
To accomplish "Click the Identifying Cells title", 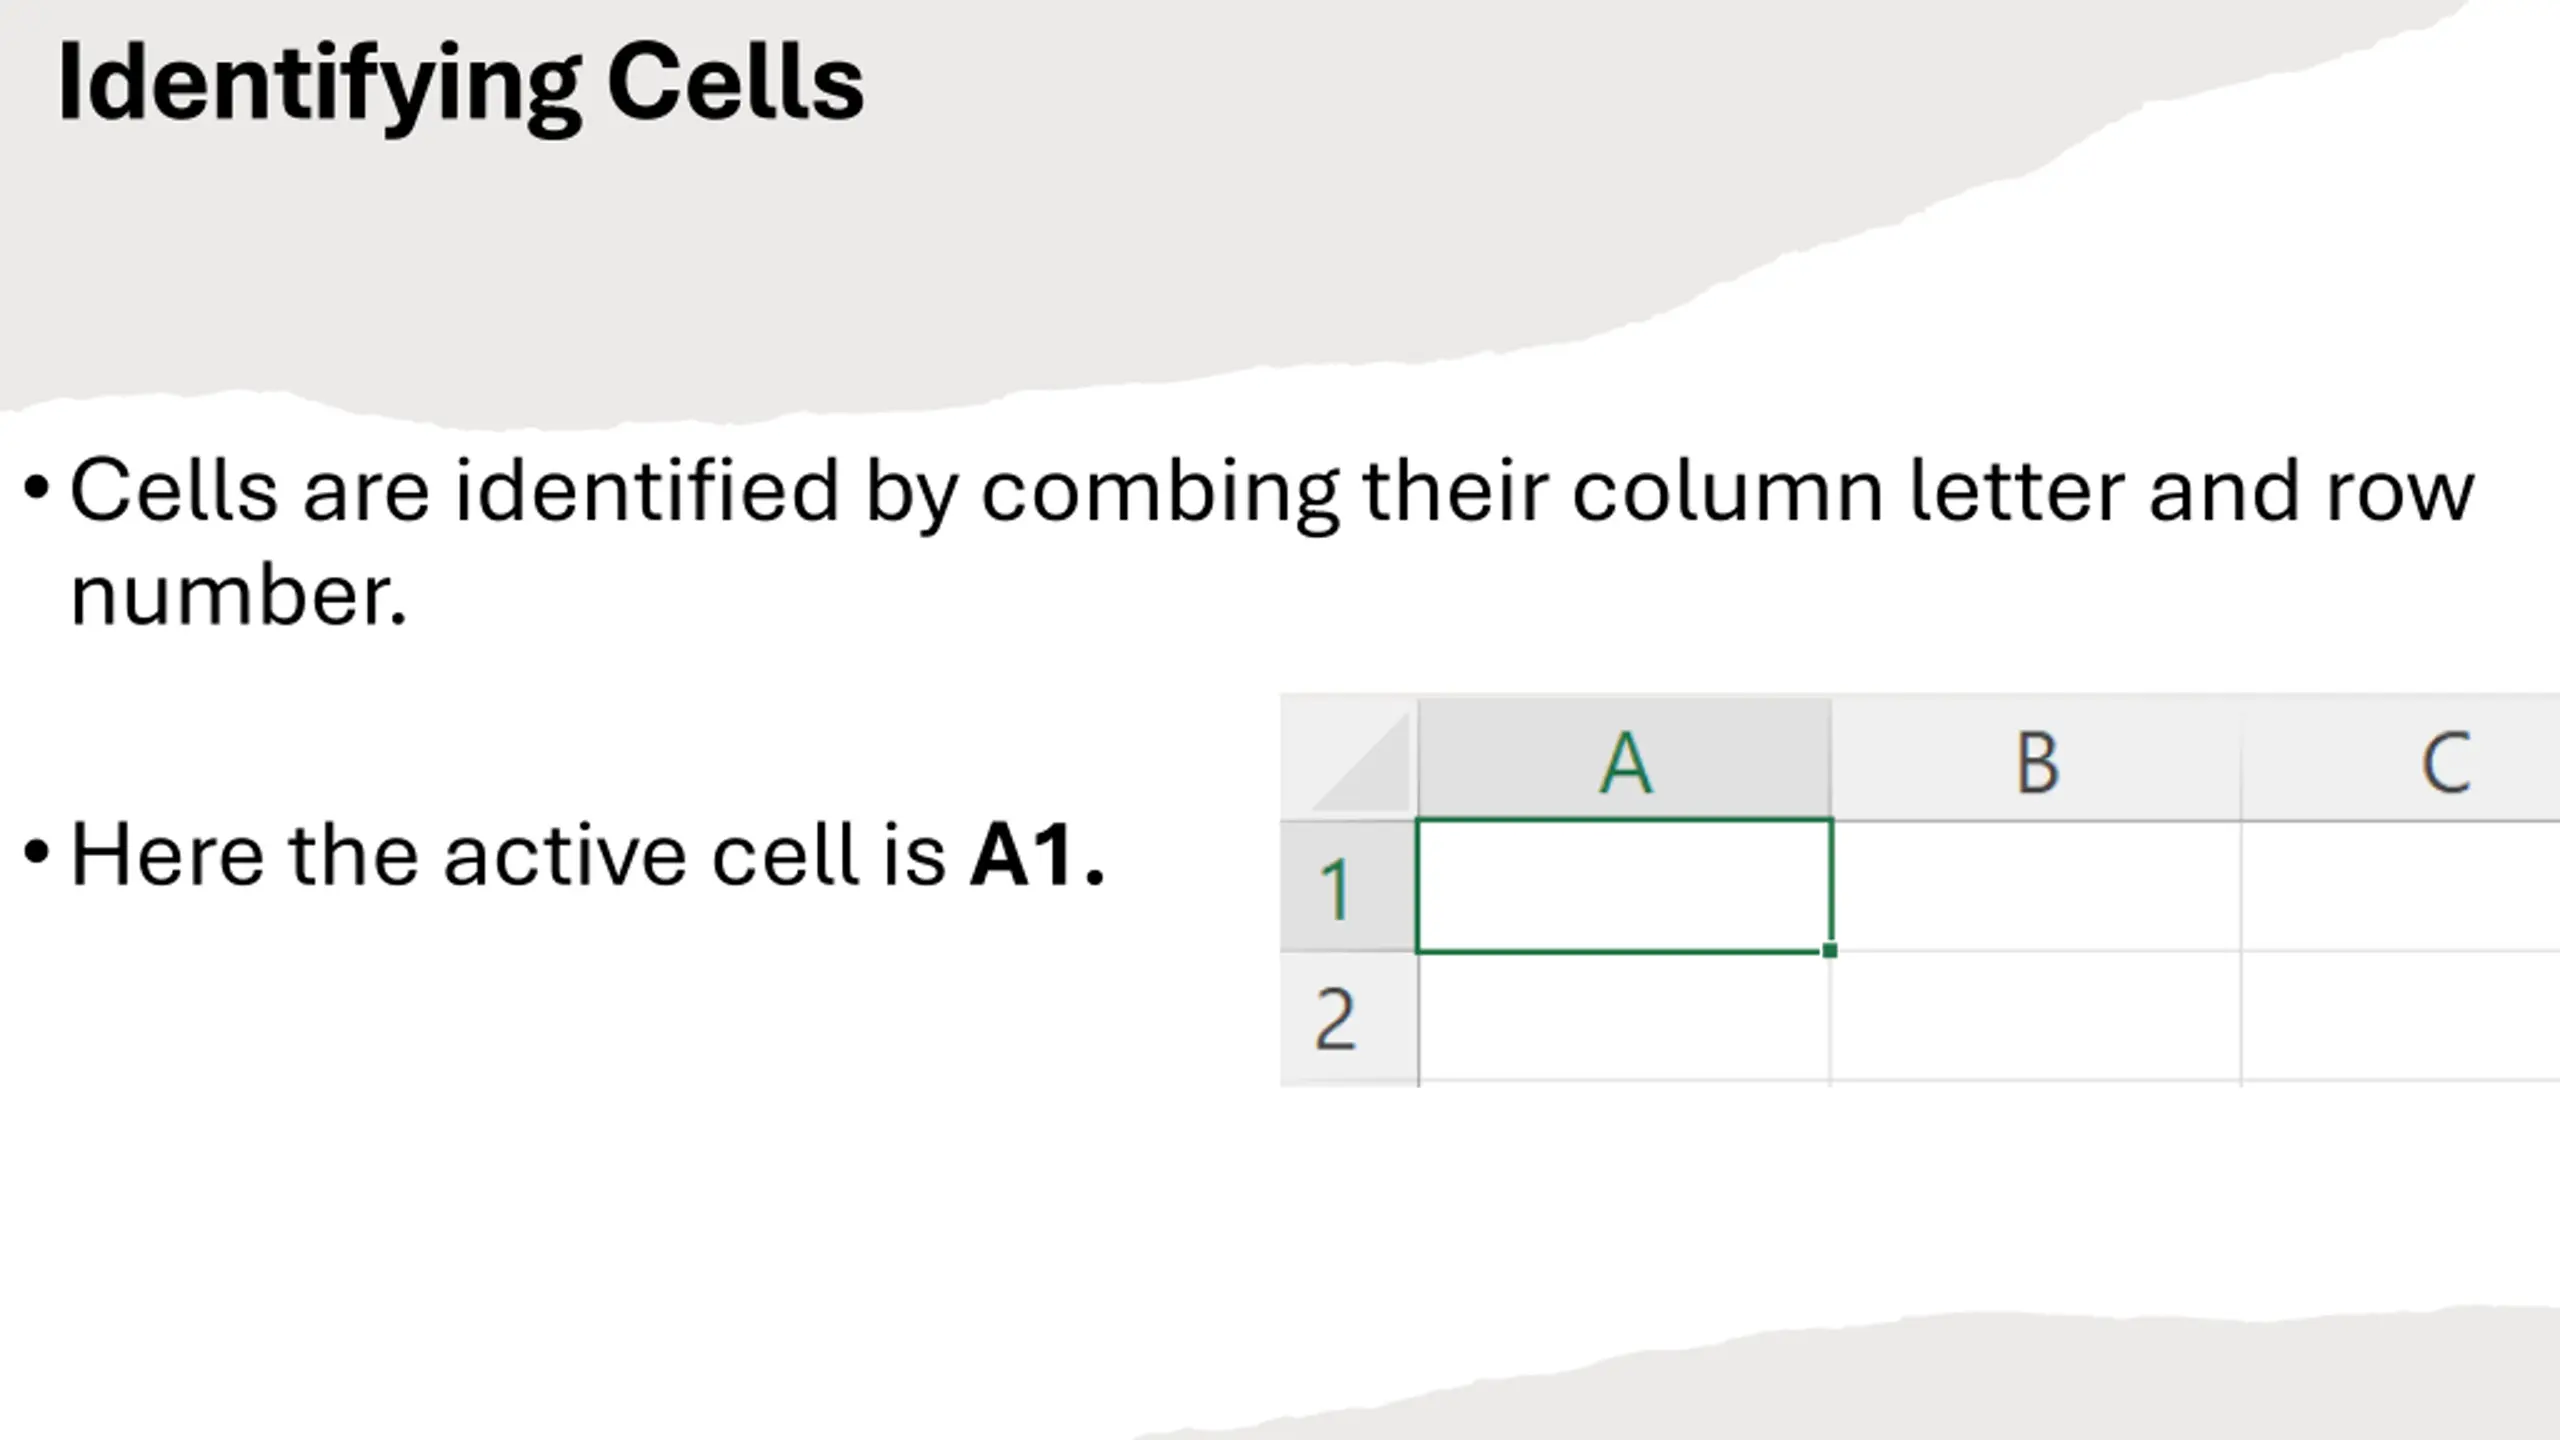I will pyautogui.click(x=461, y=85).
